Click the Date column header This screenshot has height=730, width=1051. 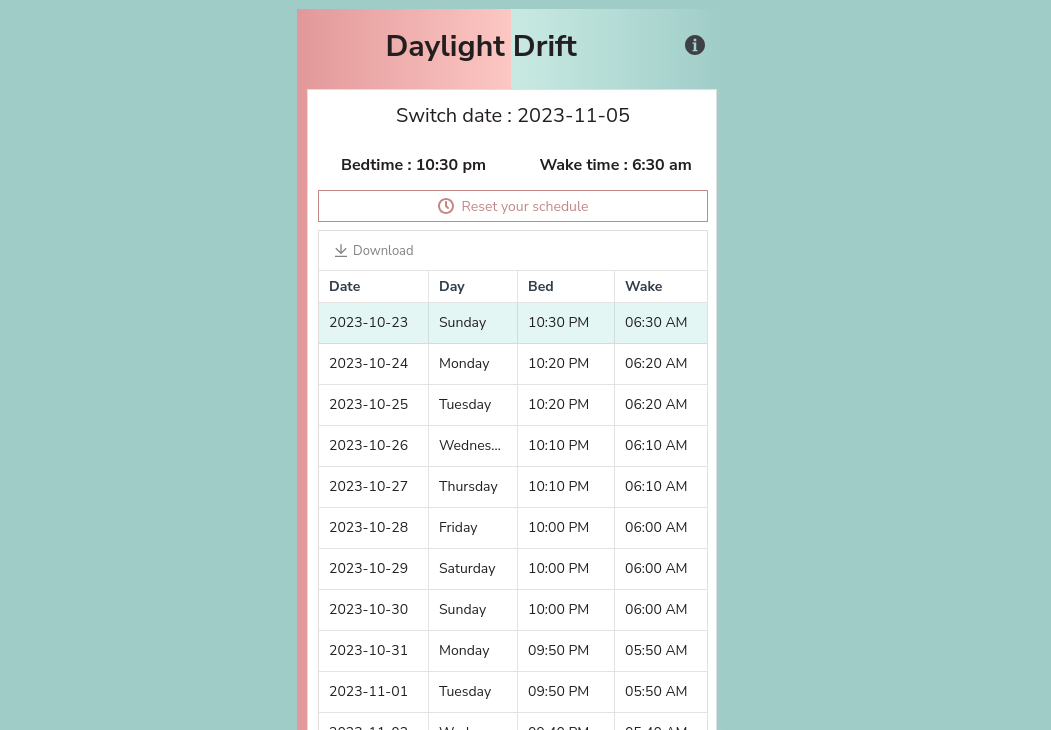[x=345, y=286]
